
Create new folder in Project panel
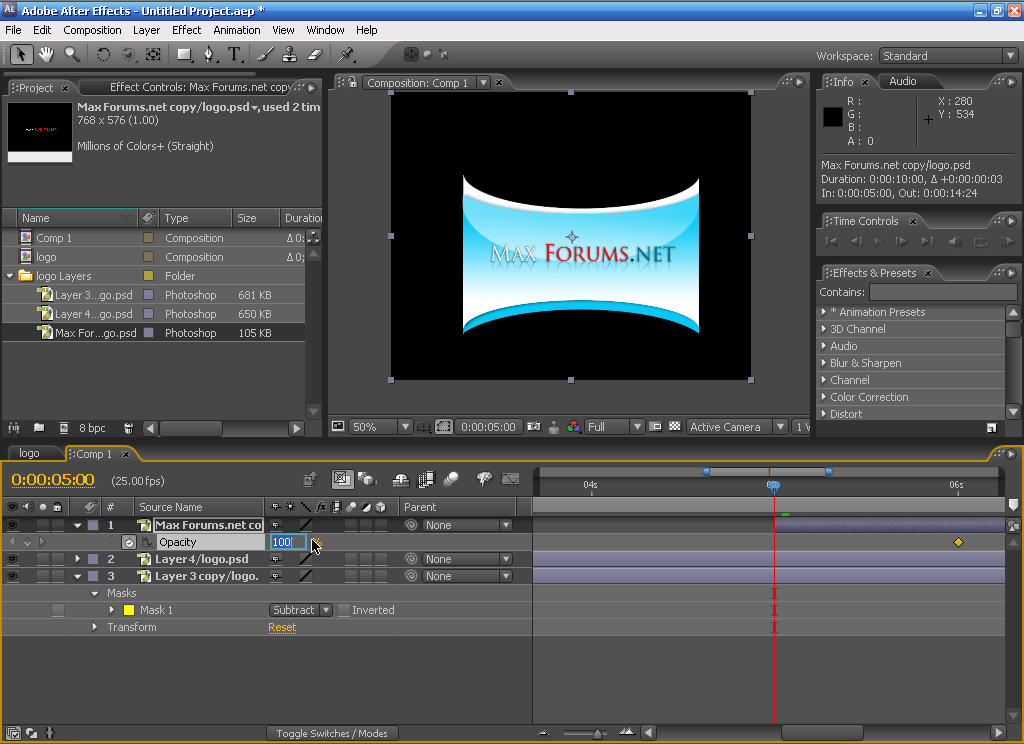point(39,428)
